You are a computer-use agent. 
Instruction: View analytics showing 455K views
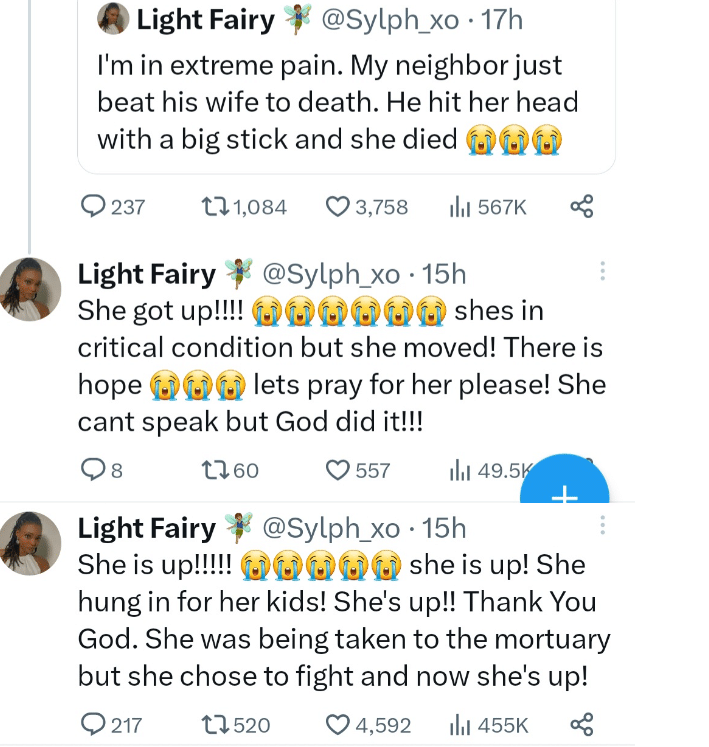pos(460,724)
